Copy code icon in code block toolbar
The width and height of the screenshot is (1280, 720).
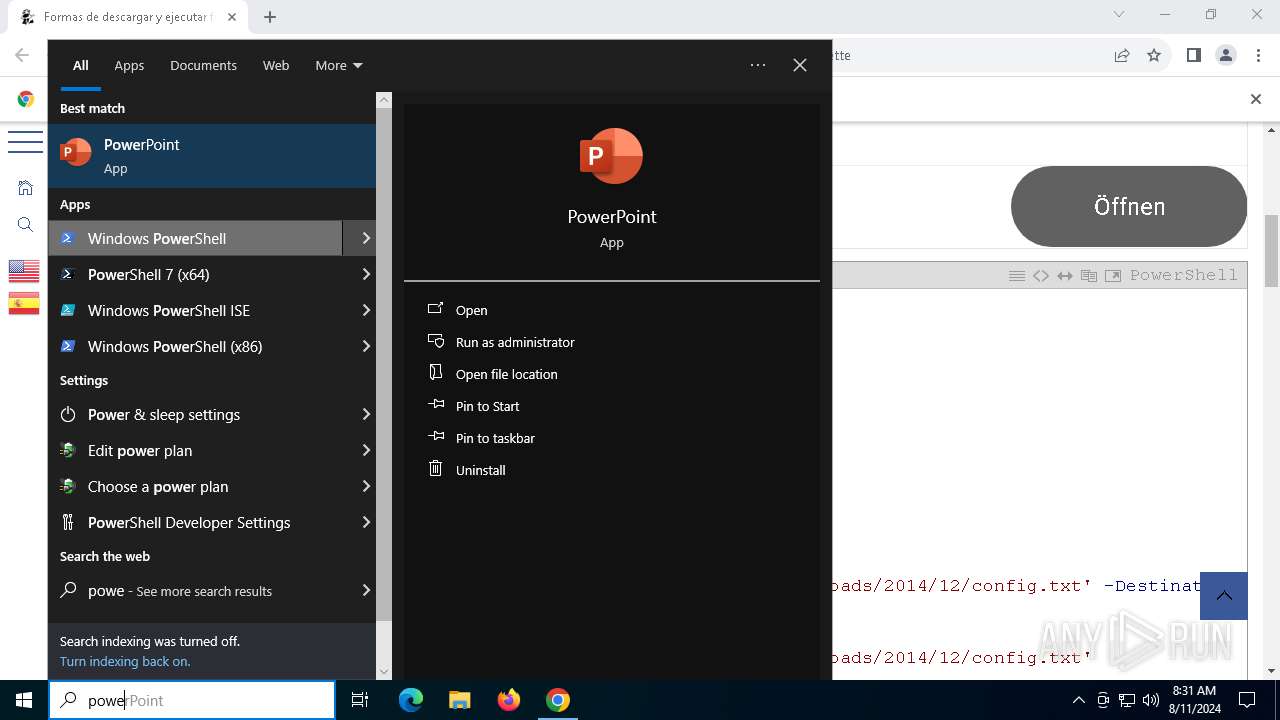(1089, 275)
